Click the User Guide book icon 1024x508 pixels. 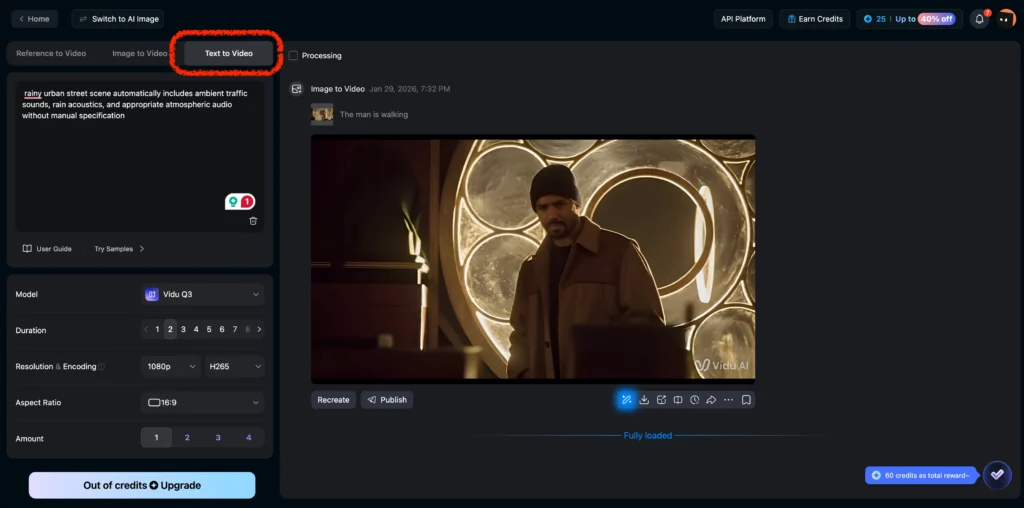tap(27, 249)
